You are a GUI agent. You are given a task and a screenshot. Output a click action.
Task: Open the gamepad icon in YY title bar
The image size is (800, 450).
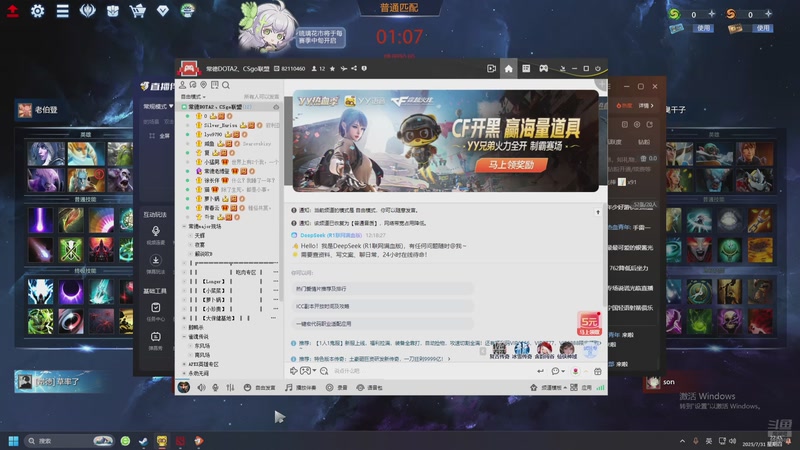[x=543, y=68]
